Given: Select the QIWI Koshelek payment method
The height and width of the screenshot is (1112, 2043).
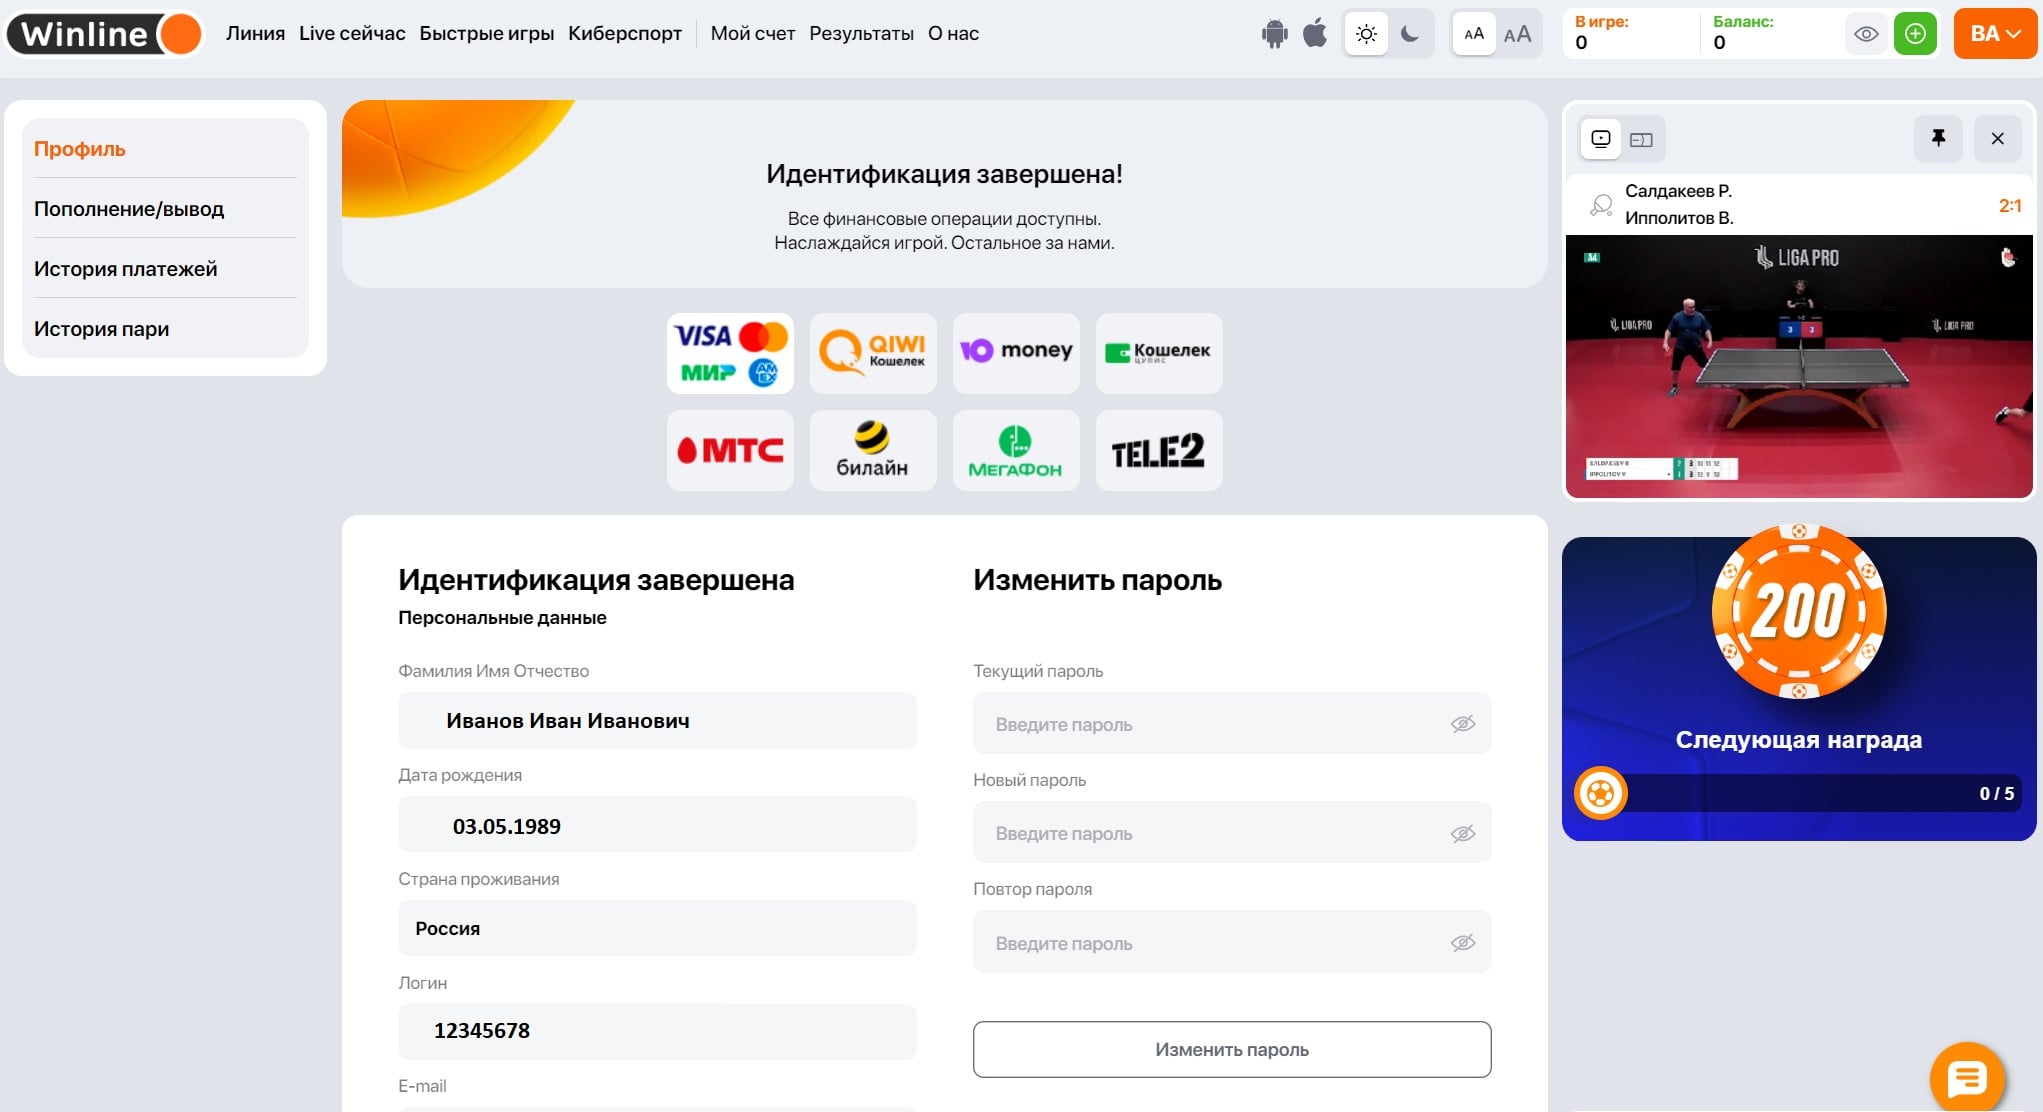Looking at the screenshot, I should point(873,353).
